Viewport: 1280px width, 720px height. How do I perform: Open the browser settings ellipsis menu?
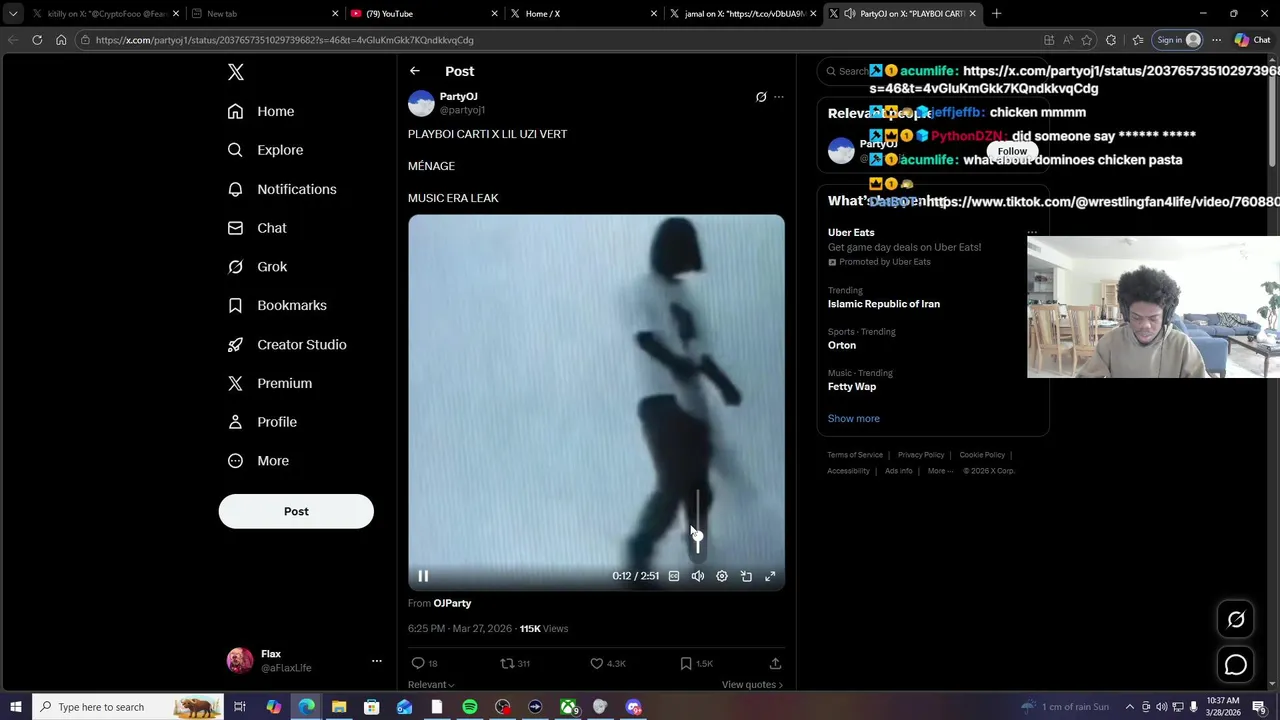click(1216, 40)
